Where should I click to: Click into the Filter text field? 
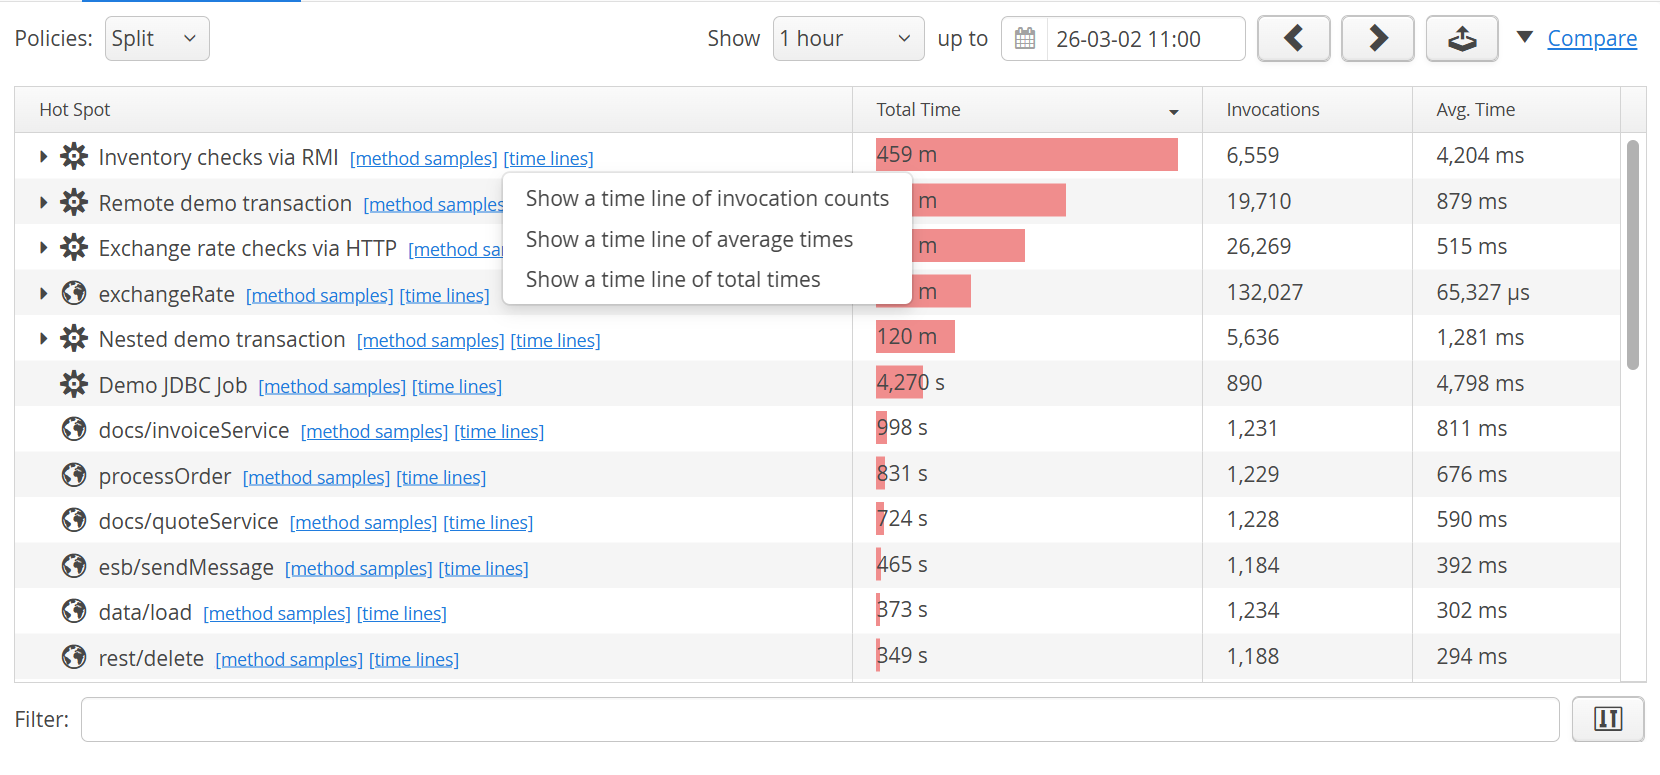[819, 719]
